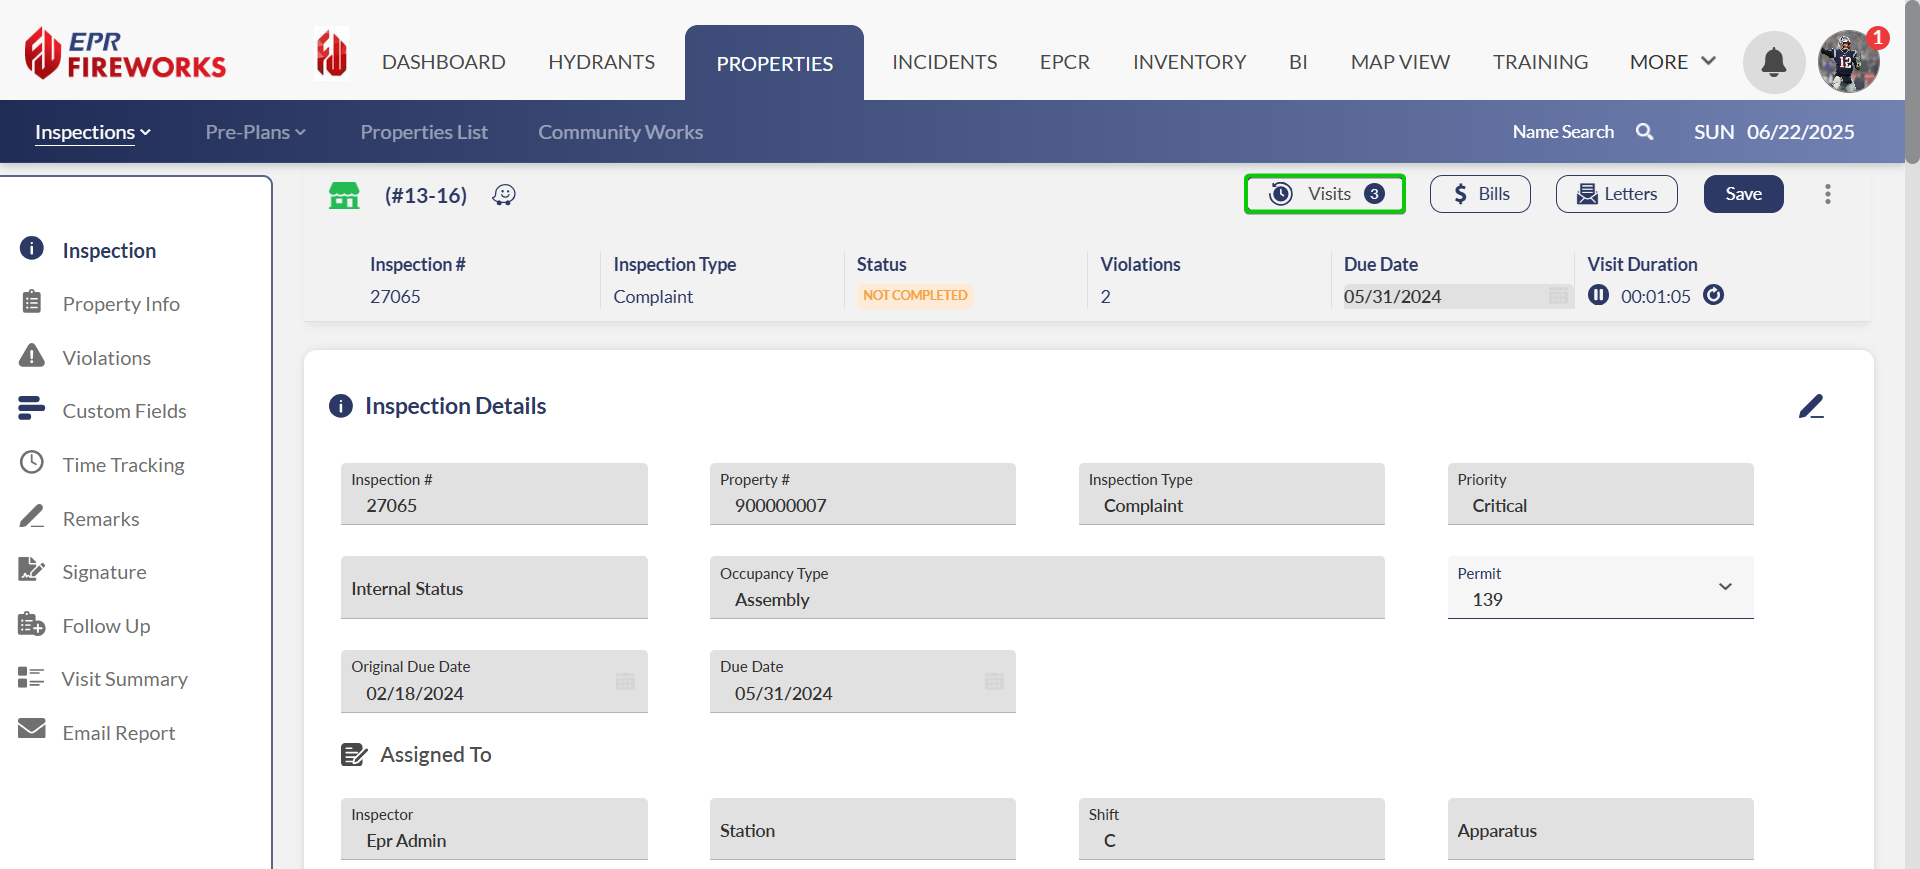Click the smiley face icon beside #13-16

click(x=504, y=195)
